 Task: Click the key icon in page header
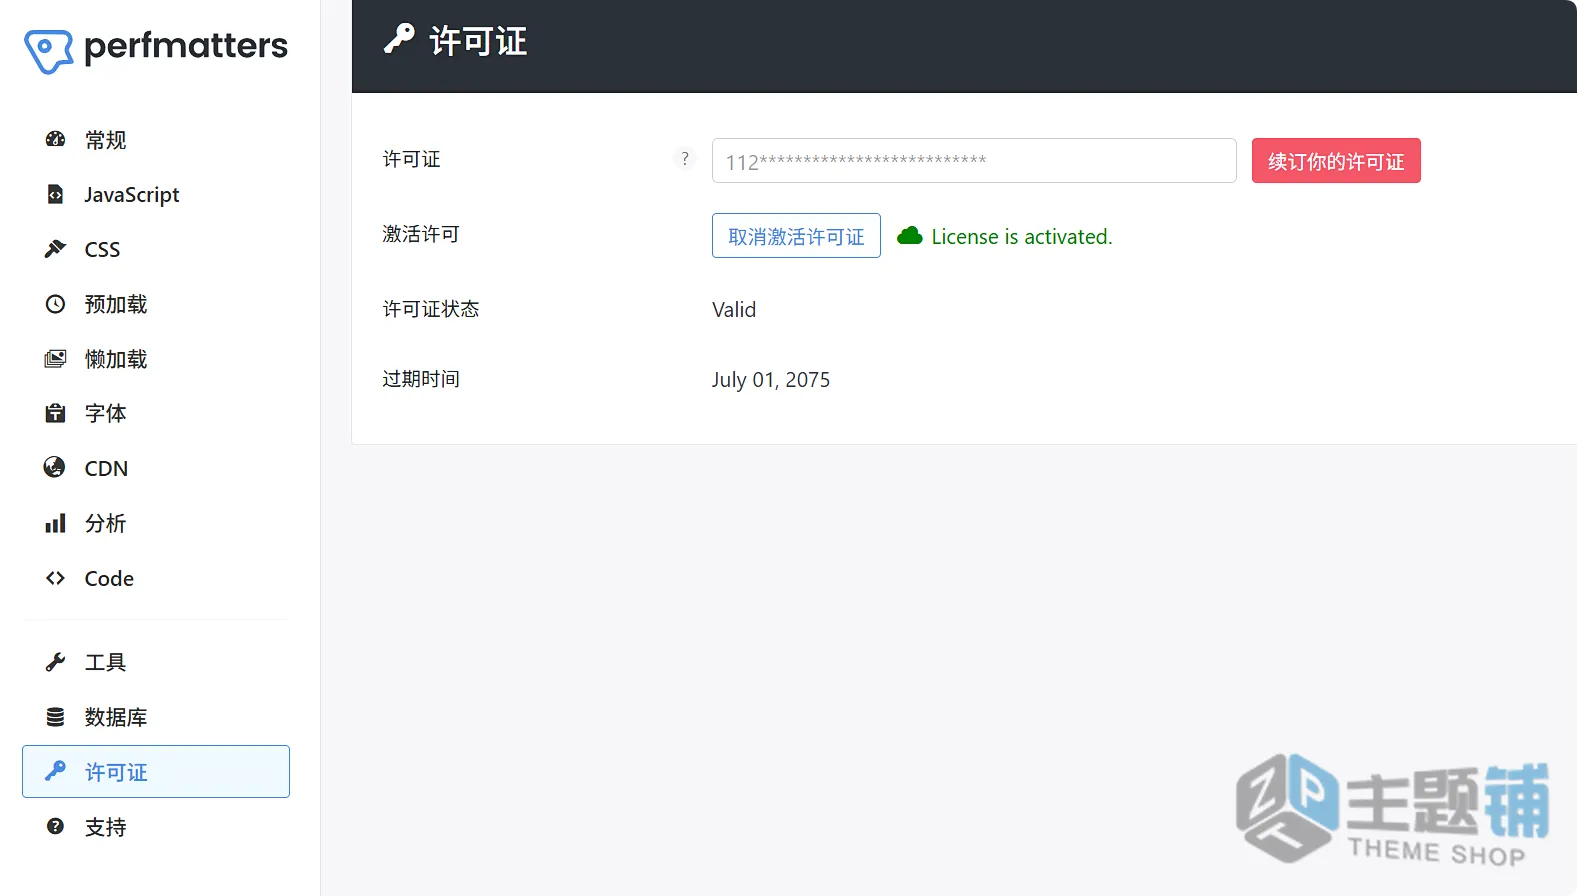399,40
